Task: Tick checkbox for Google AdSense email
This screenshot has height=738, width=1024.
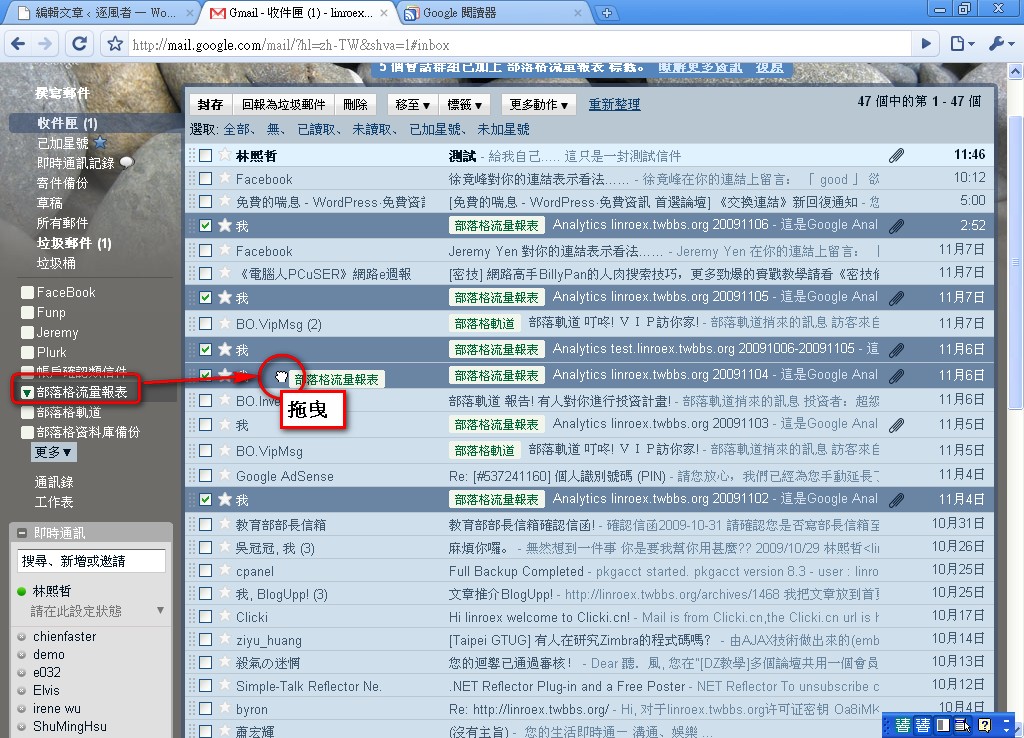Action: 206,475
